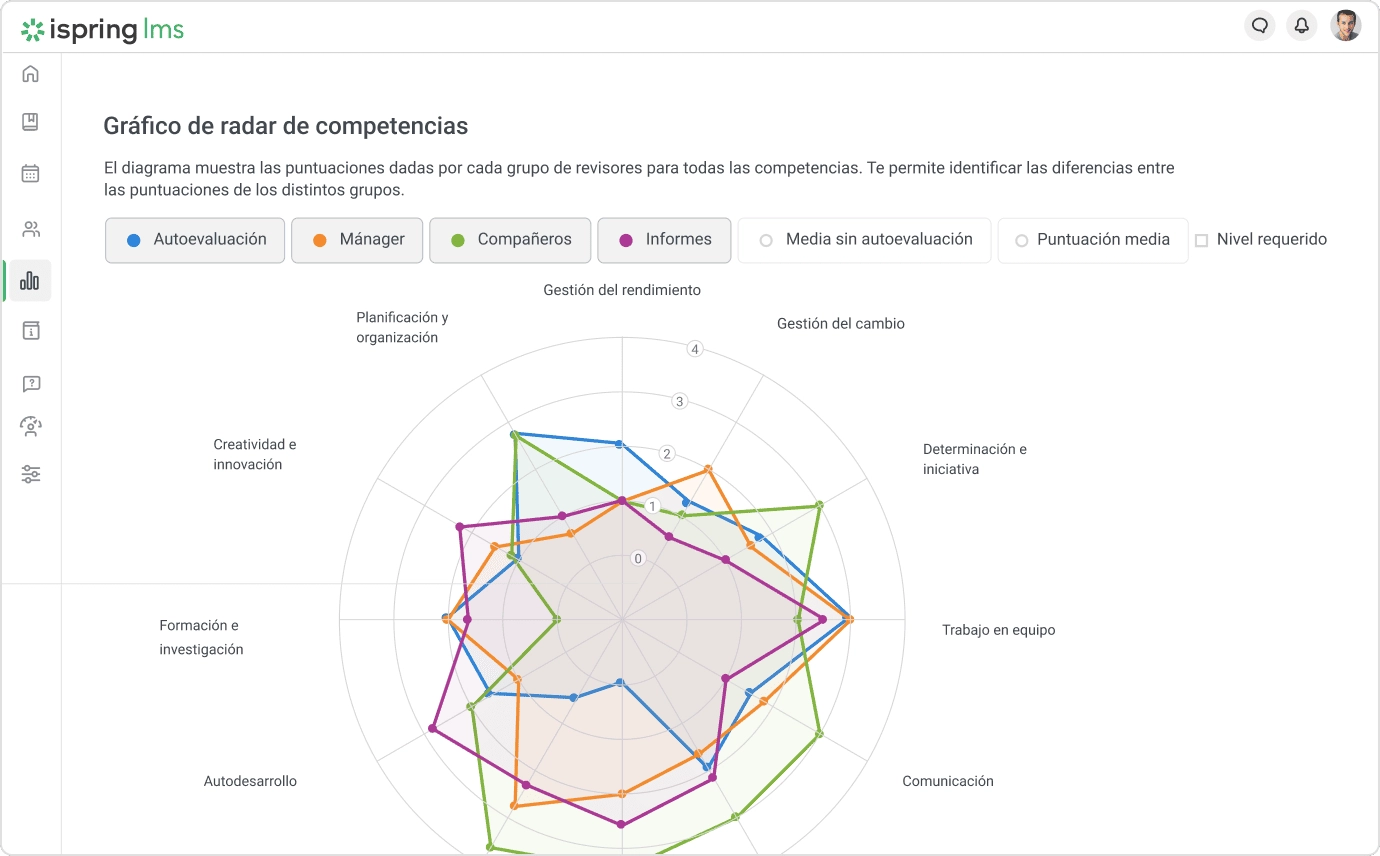
Task: Toggle the Mánager data series
Action: pos(357,239)
